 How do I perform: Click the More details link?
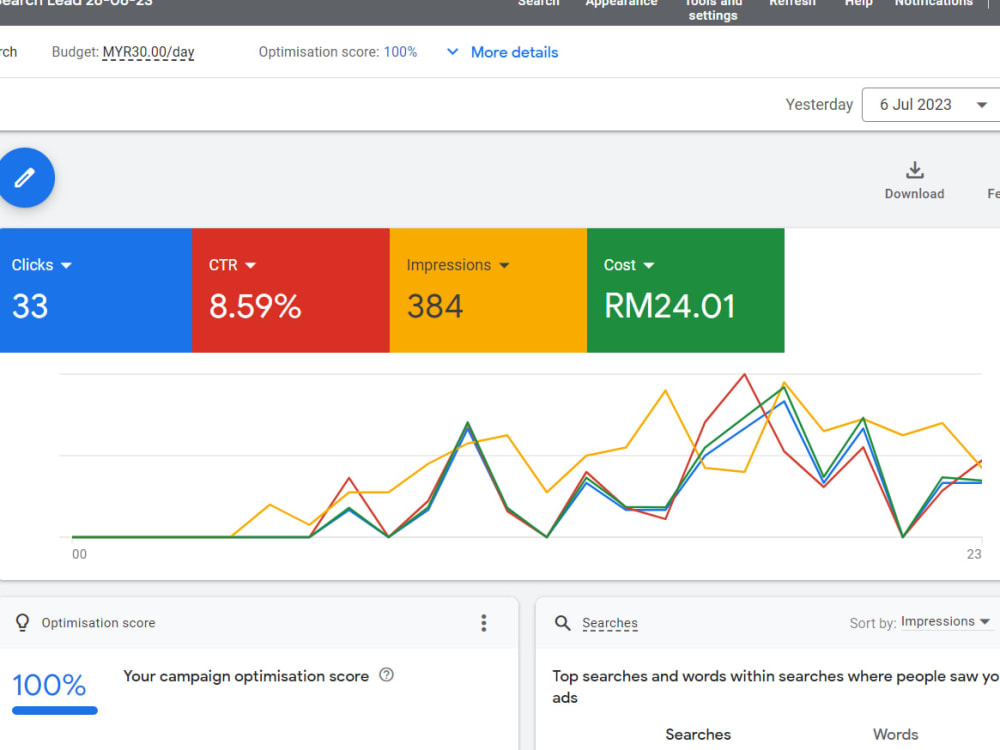[x=513, y=52]
